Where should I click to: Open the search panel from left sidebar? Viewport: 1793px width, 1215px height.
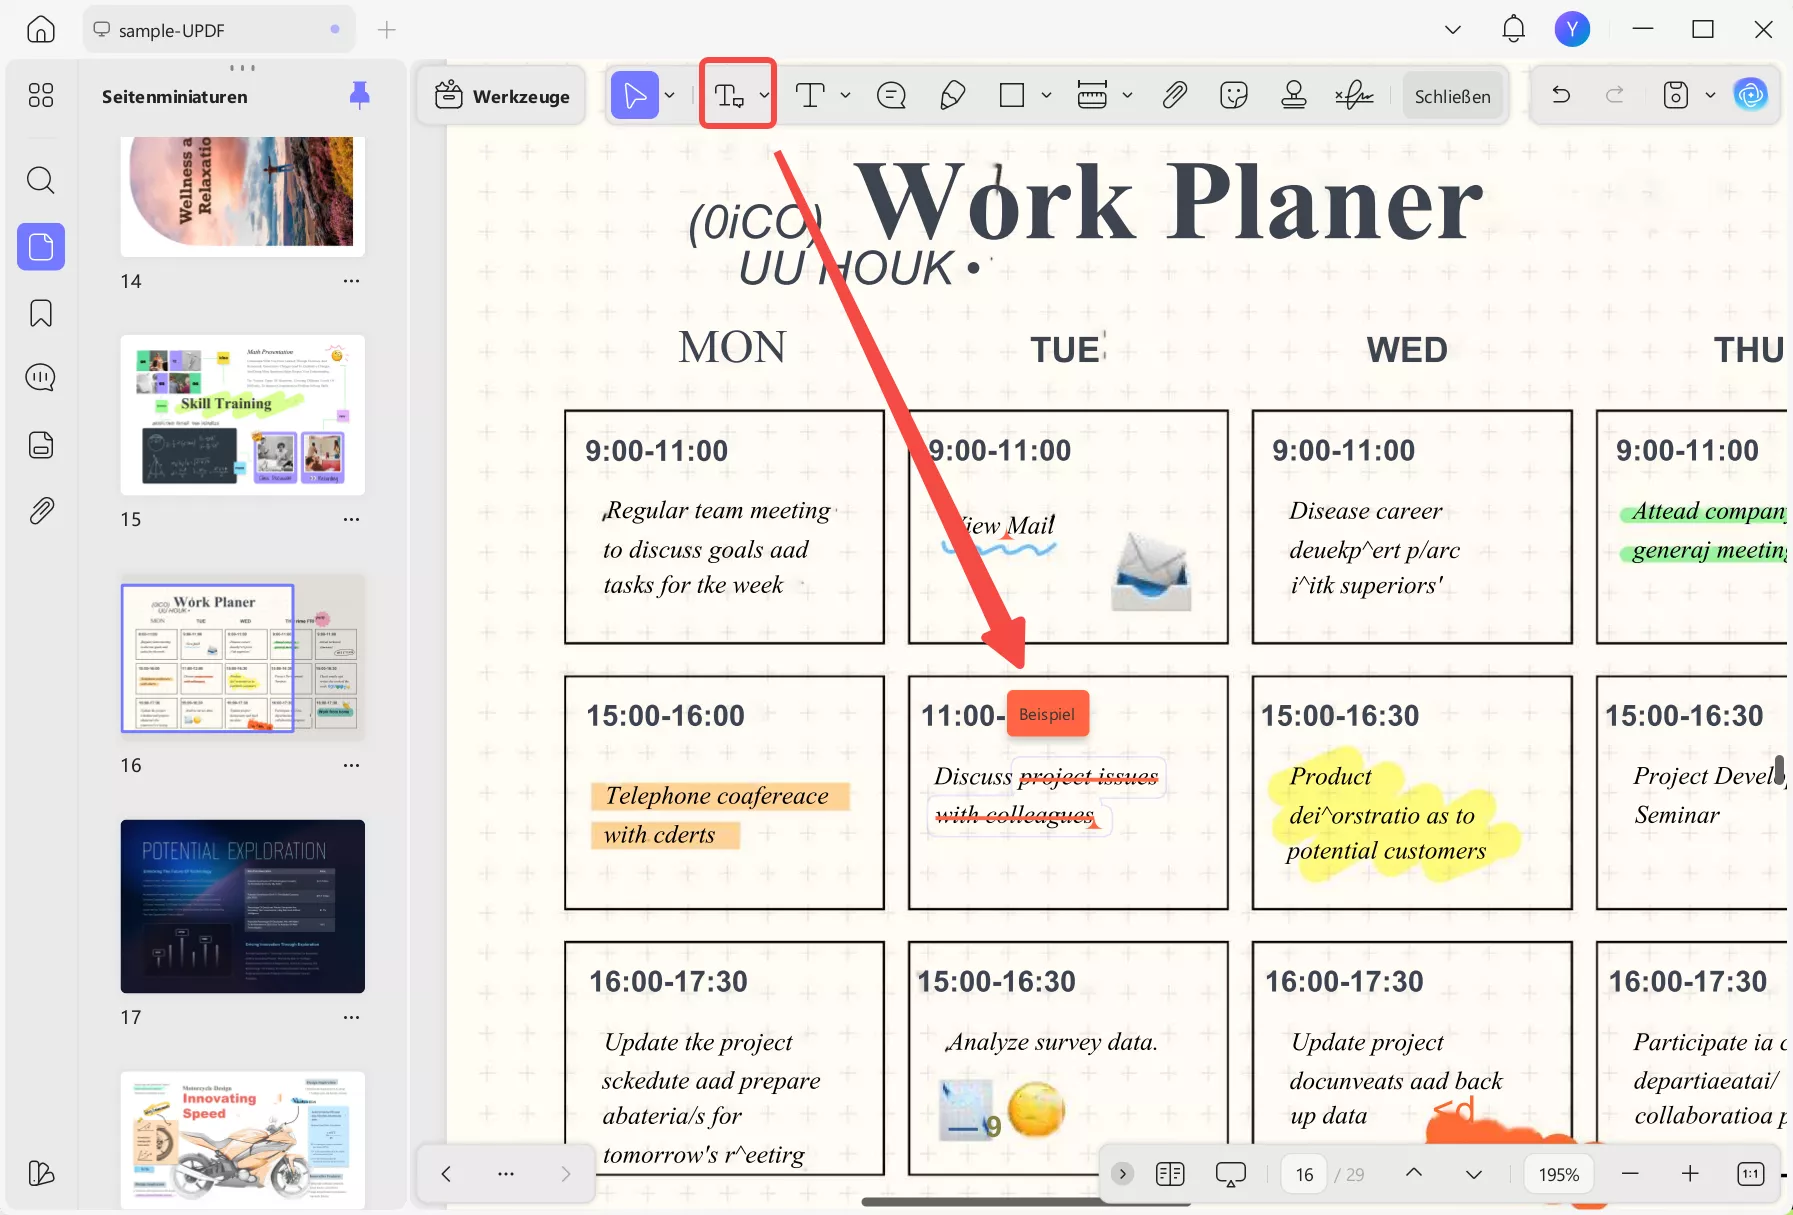pos(41,180)
